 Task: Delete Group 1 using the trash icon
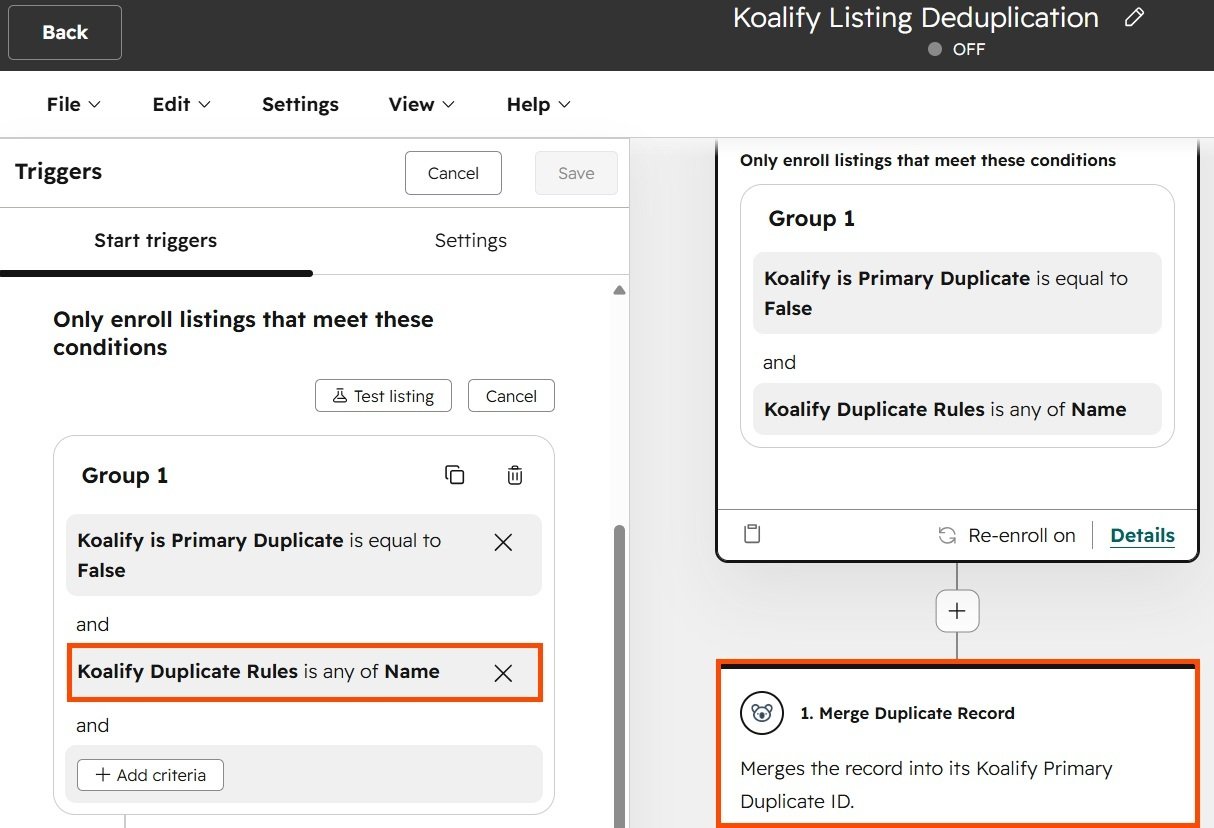[514, 475]
